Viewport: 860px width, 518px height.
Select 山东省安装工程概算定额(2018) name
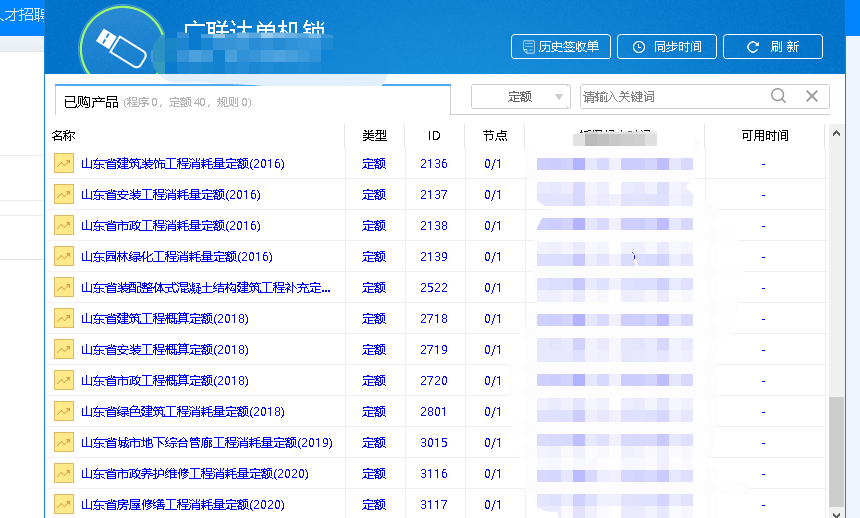click(165, 350)
